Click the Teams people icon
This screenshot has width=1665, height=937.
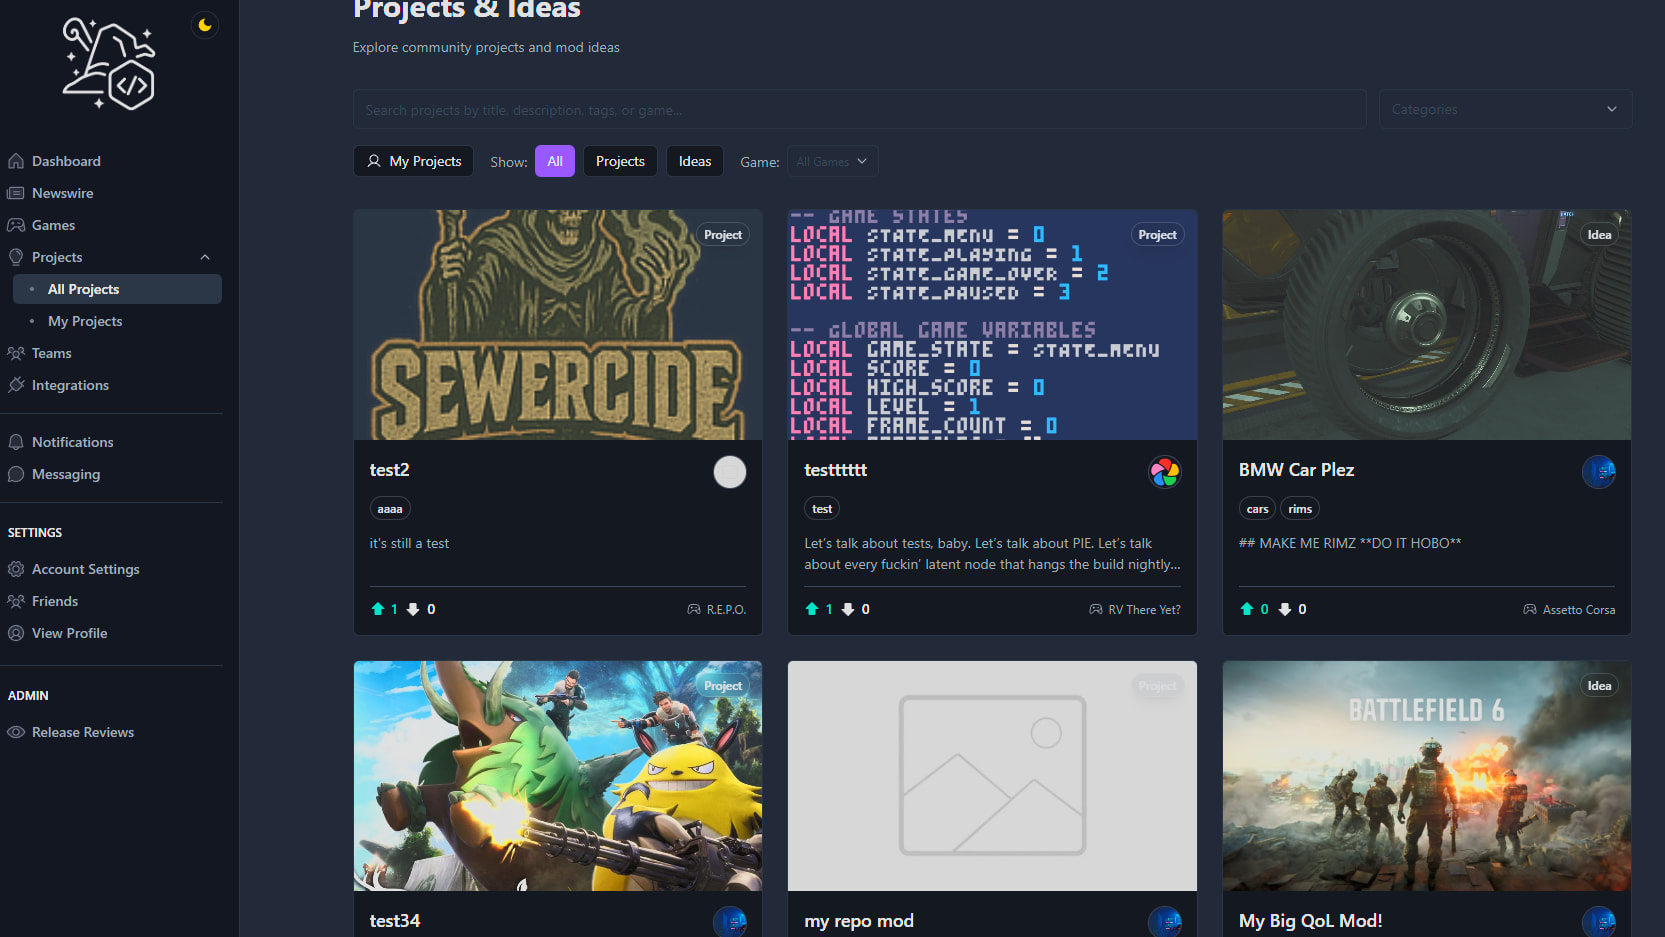point(16,353)
